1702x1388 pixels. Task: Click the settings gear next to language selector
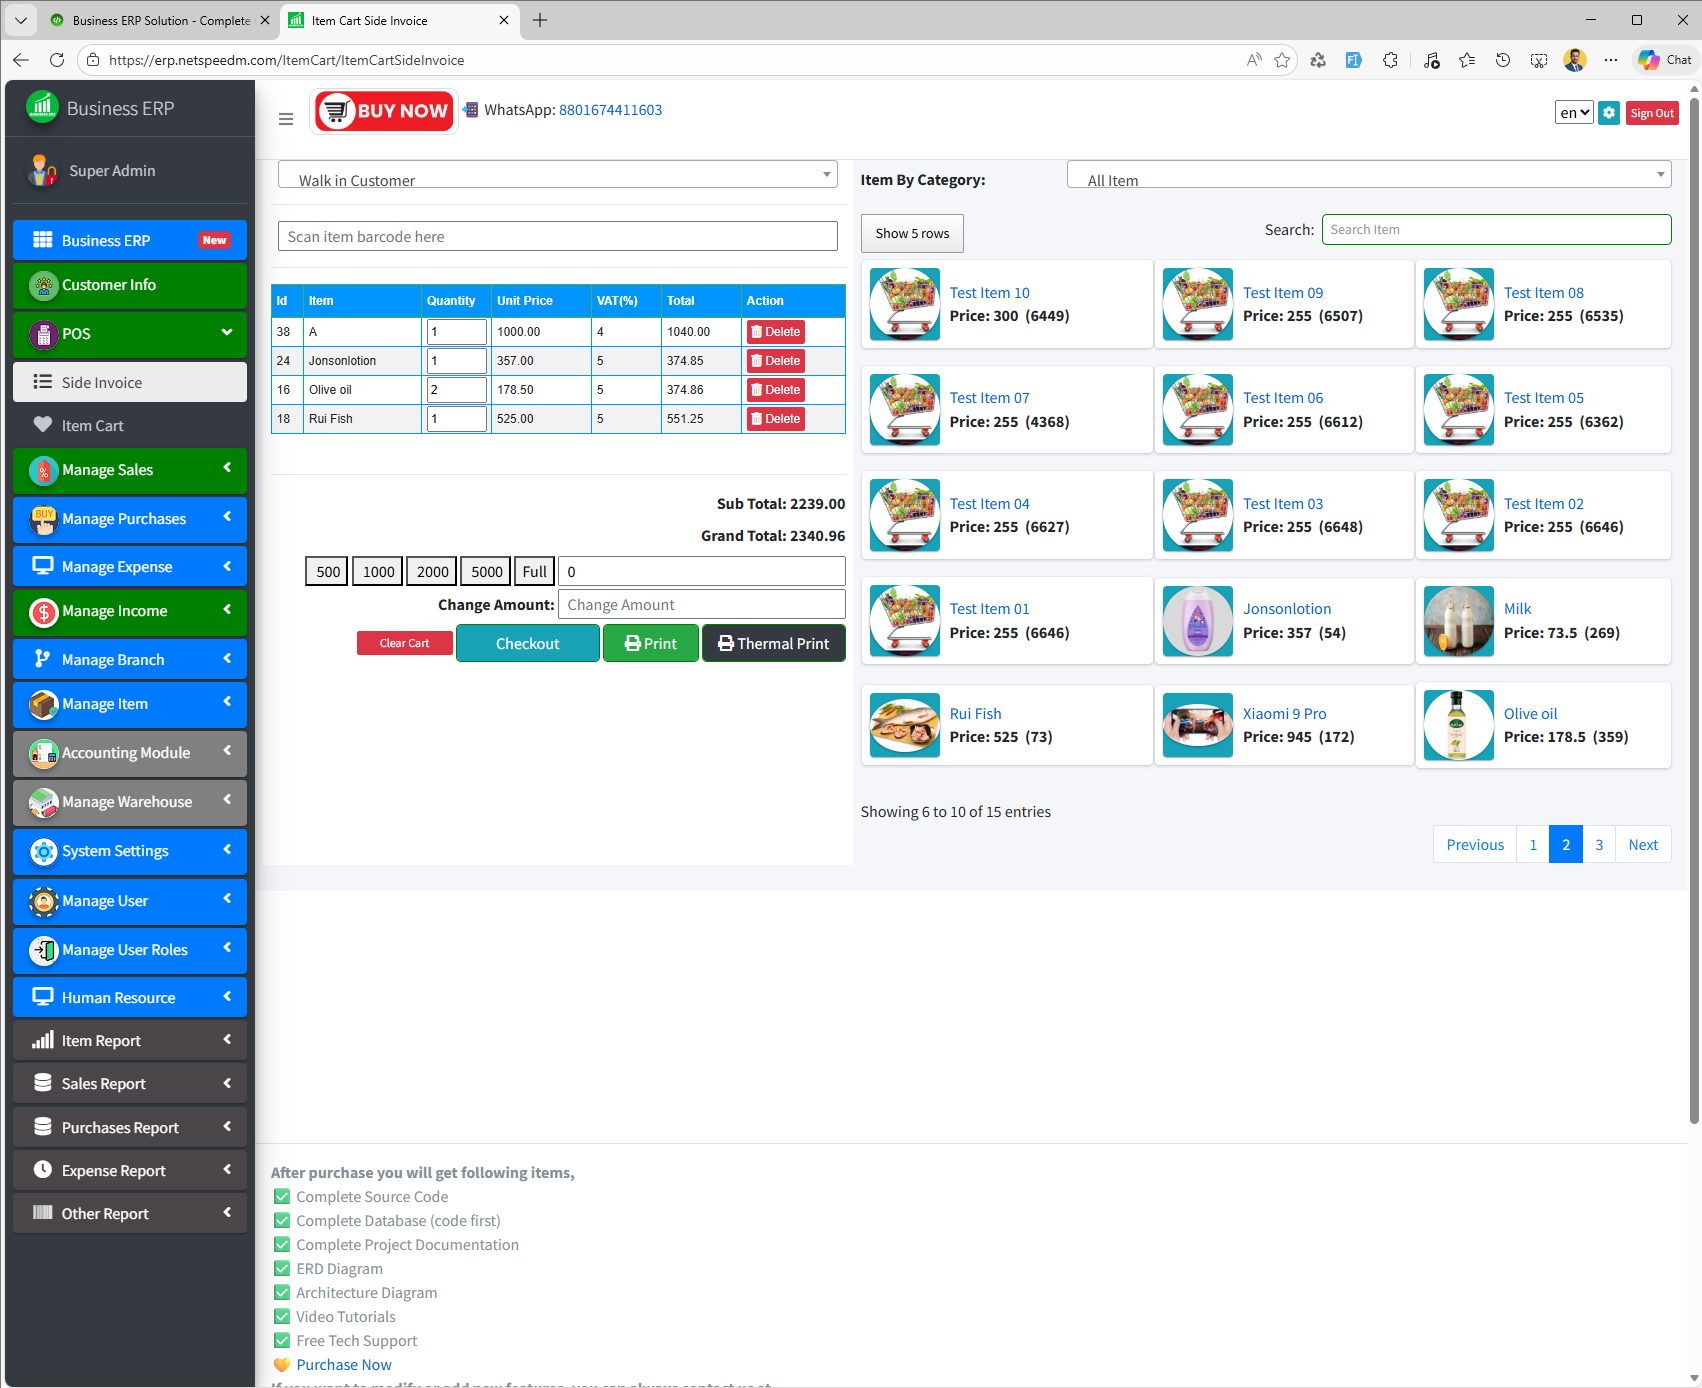point(1609,113)
